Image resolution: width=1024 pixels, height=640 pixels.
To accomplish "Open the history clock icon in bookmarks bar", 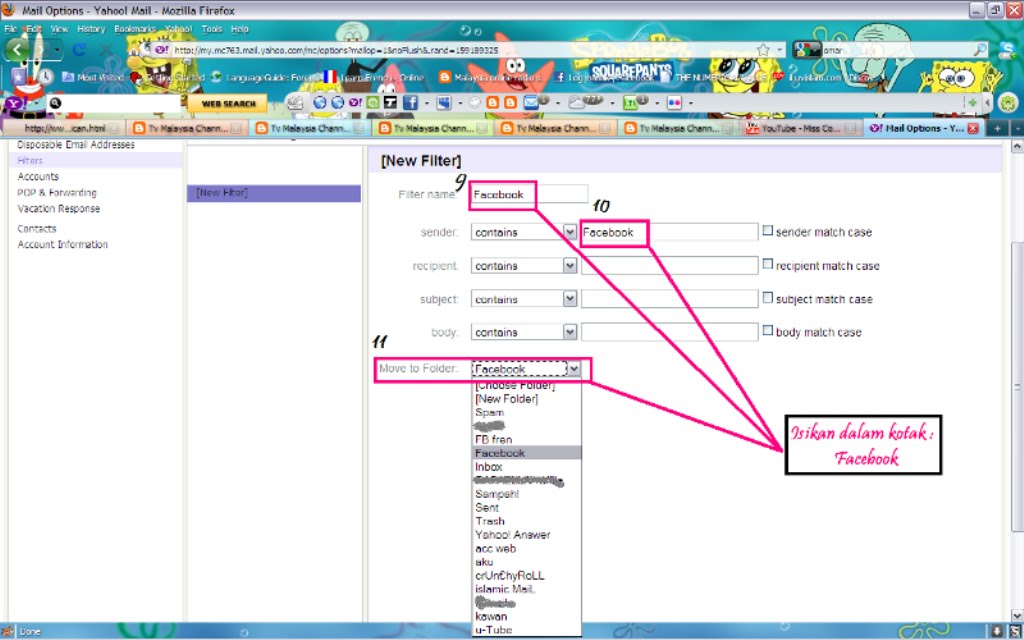I will click(44, 76).
